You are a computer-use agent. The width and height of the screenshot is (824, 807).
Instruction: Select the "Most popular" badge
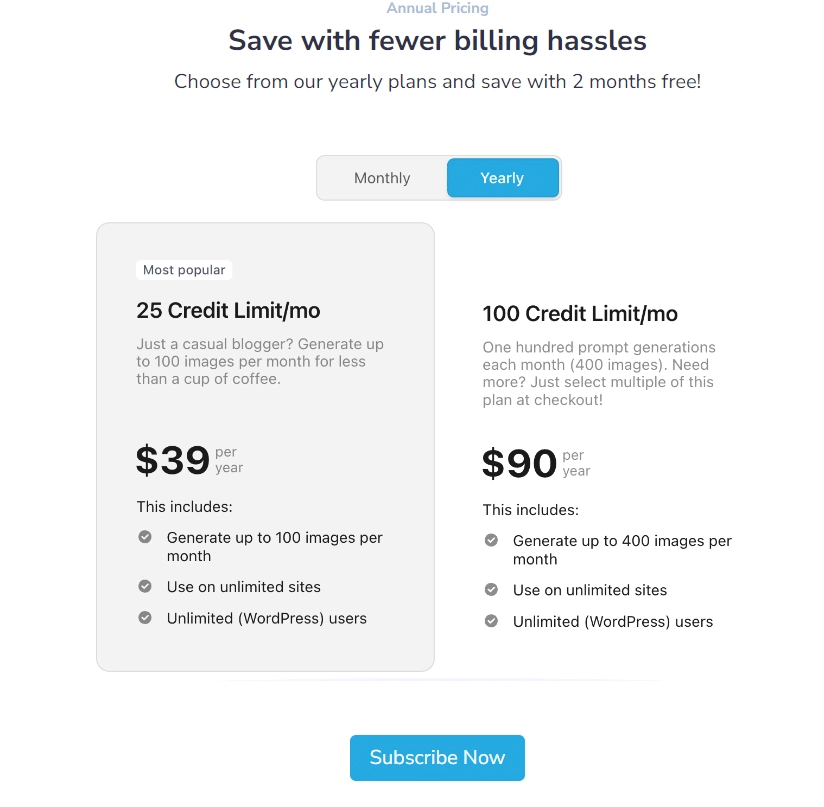point(184,269)
